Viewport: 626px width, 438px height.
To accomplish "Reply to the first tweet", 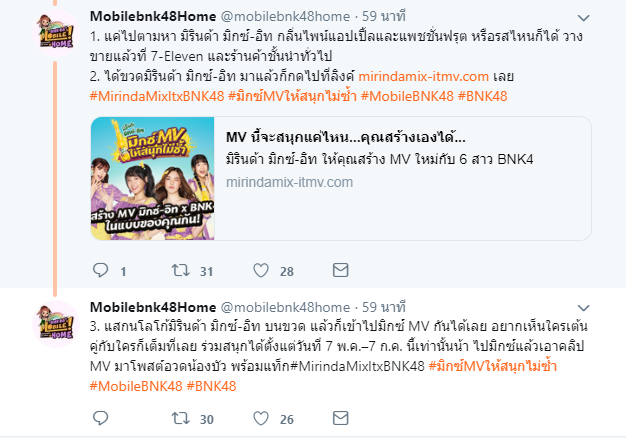I will tap(100, 270).
